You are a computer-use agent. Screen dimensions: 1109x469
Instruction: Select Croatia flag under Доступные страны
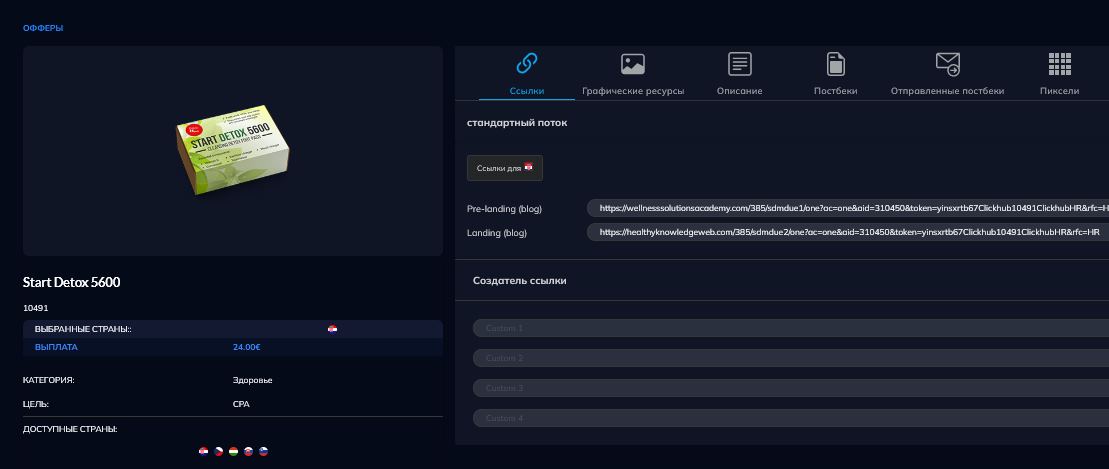click(204, 452)
